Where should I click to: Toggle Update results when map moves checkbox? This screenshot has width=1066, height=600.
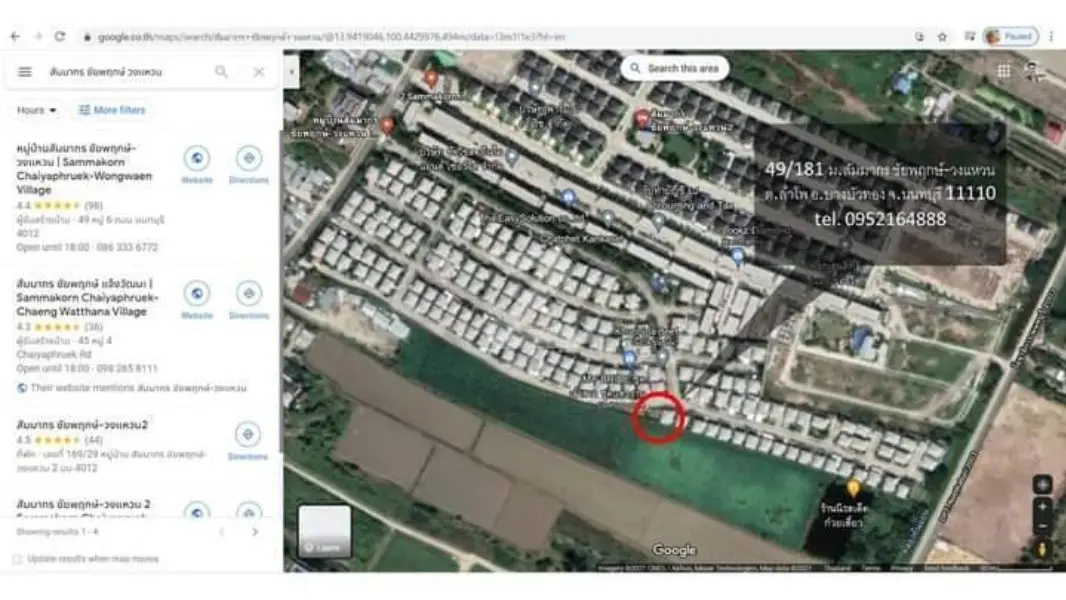17,559
